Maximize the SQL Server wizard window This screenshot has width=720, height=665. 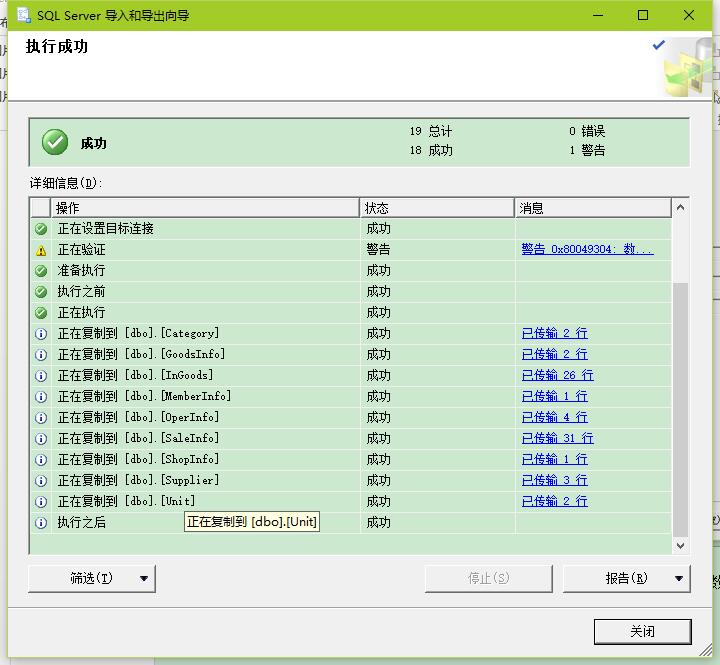[x=643, y=15]
